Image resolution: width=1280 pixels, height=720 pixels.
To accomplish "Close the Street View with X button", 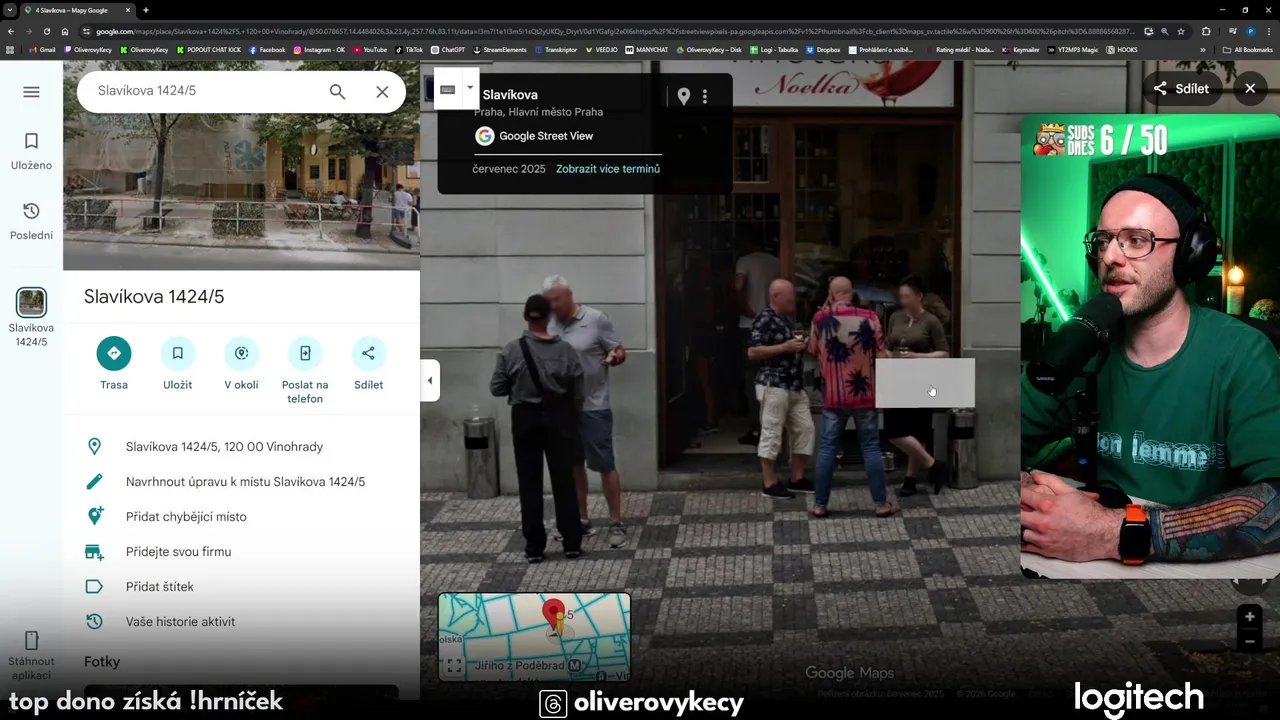I will pos(1250,88).
